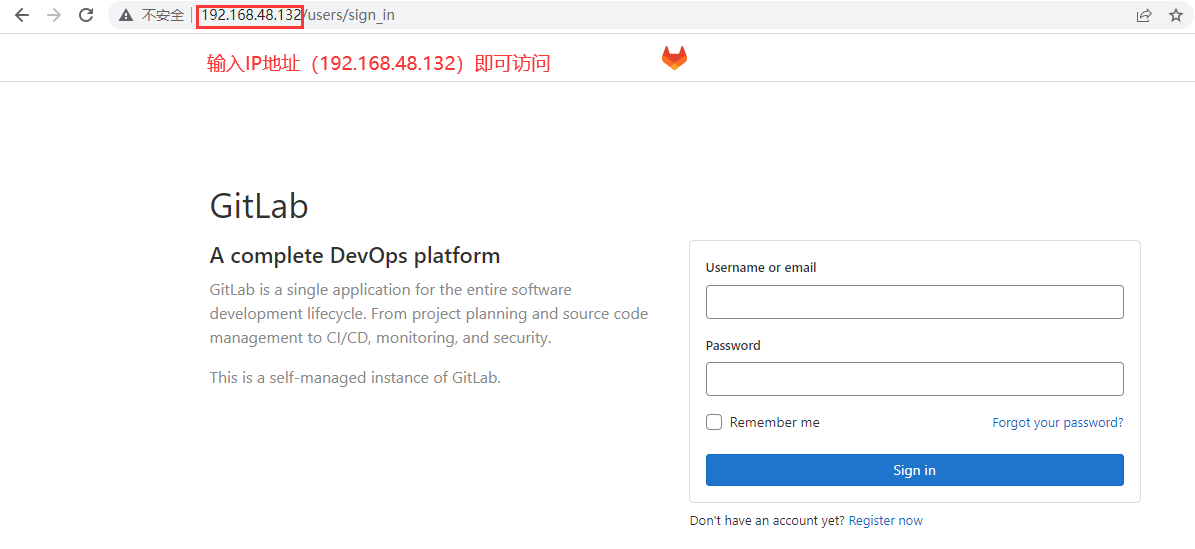Open the Register now link
Viewport: 1195px width, 549px height.
point(886,521)
